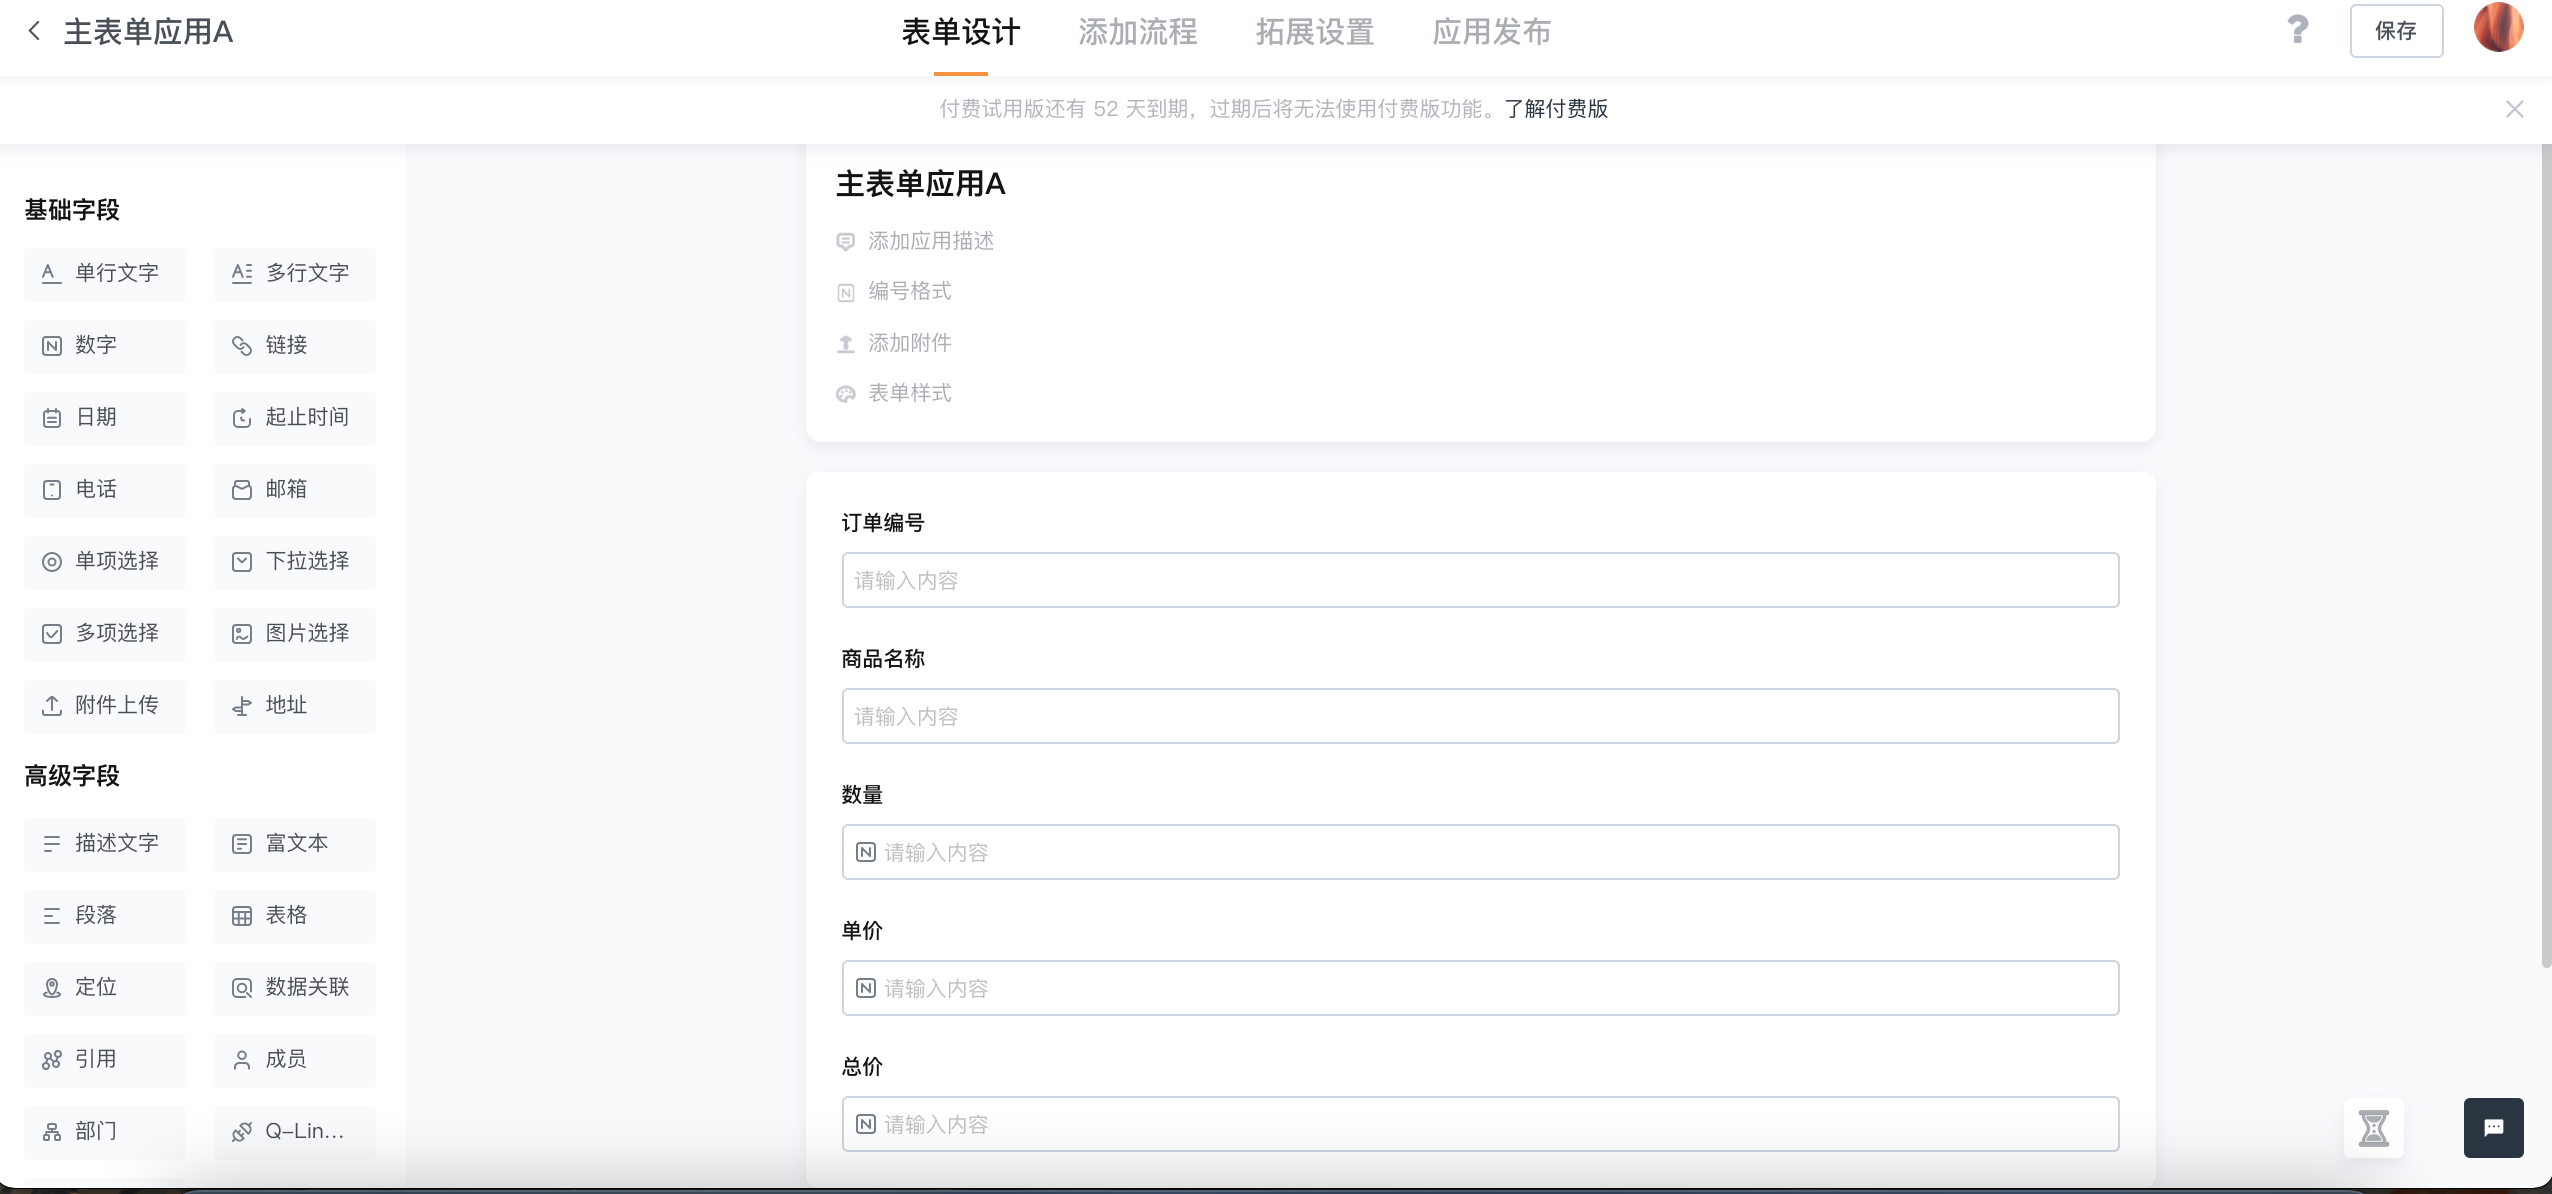This screenshot has height=1194, width=2552.
Task: Switch to the 添加流程 tab
Action: point(1137,32)
